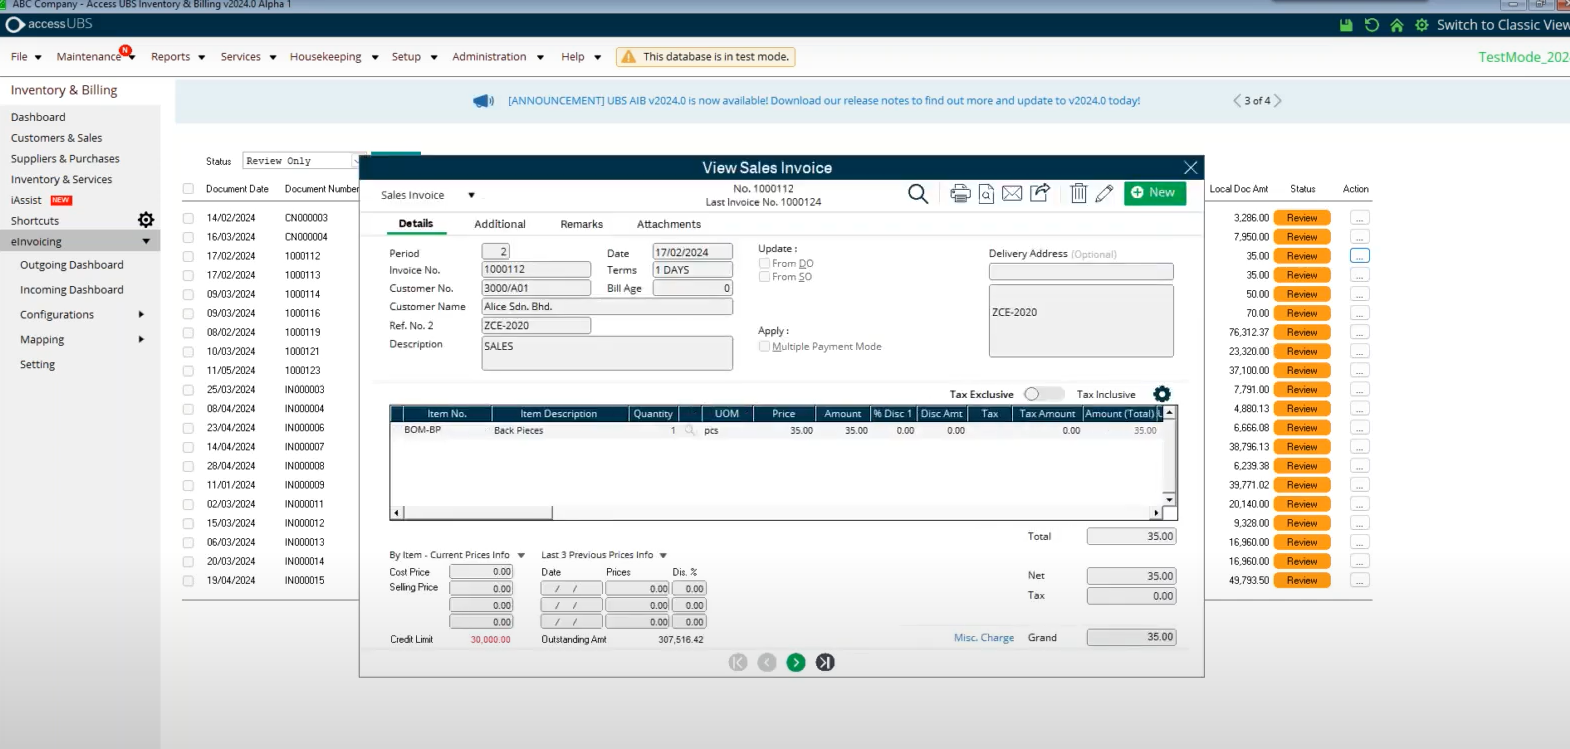Select checkbox for row CN000003
Viewport: 1570px width, 749px height.
click(188, 218)
